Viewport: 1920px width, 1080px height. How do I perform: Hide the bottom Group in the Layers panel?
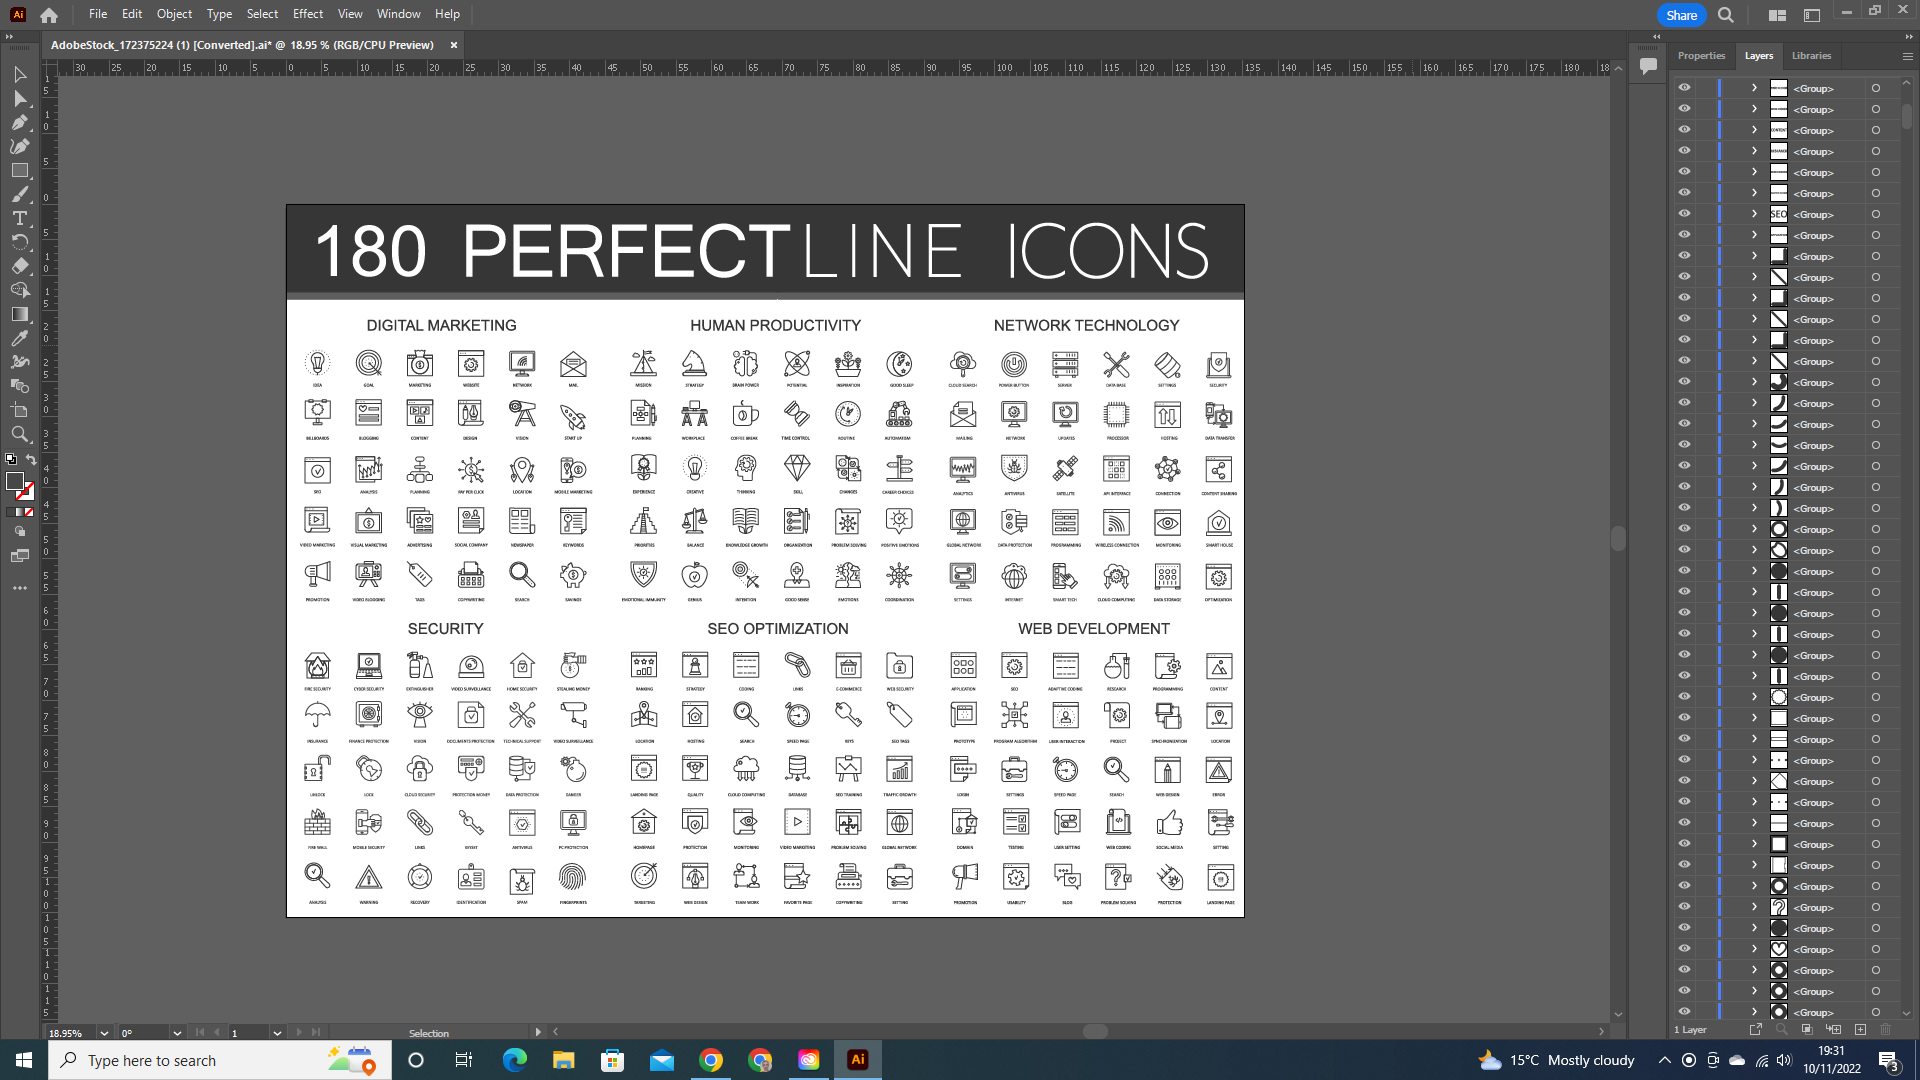pyautogui.click(x=1685, y=1012)
